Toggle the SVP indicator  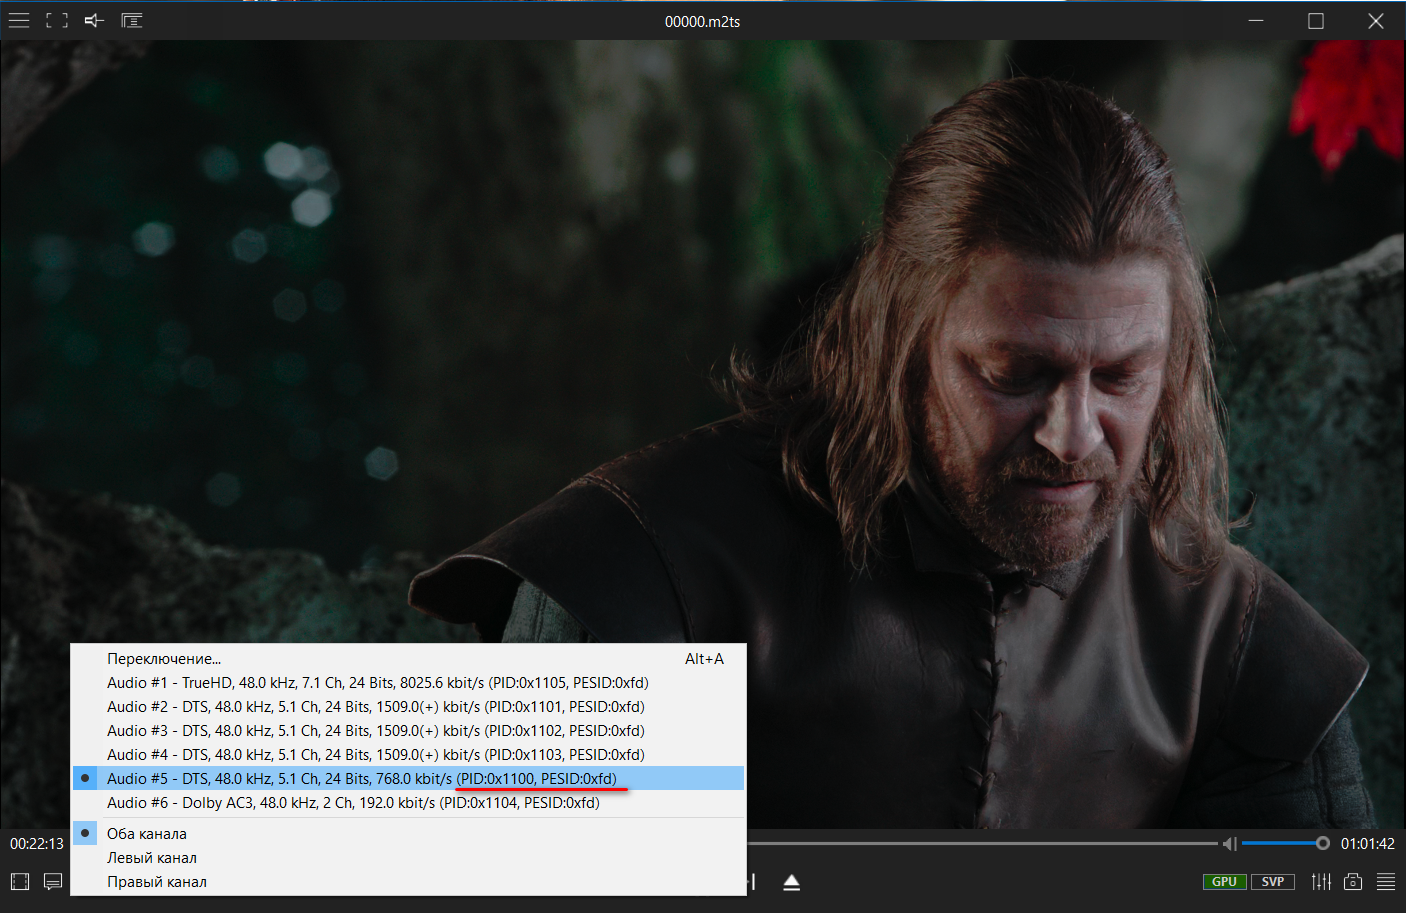1272,882
